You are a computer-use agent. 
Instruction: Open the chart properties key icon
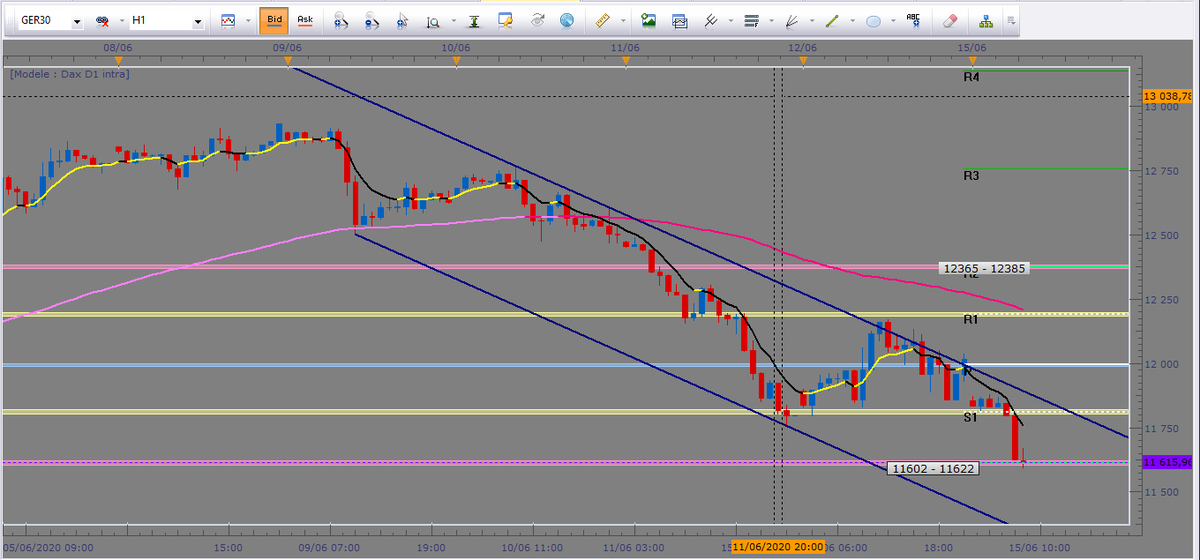point(505,19)
